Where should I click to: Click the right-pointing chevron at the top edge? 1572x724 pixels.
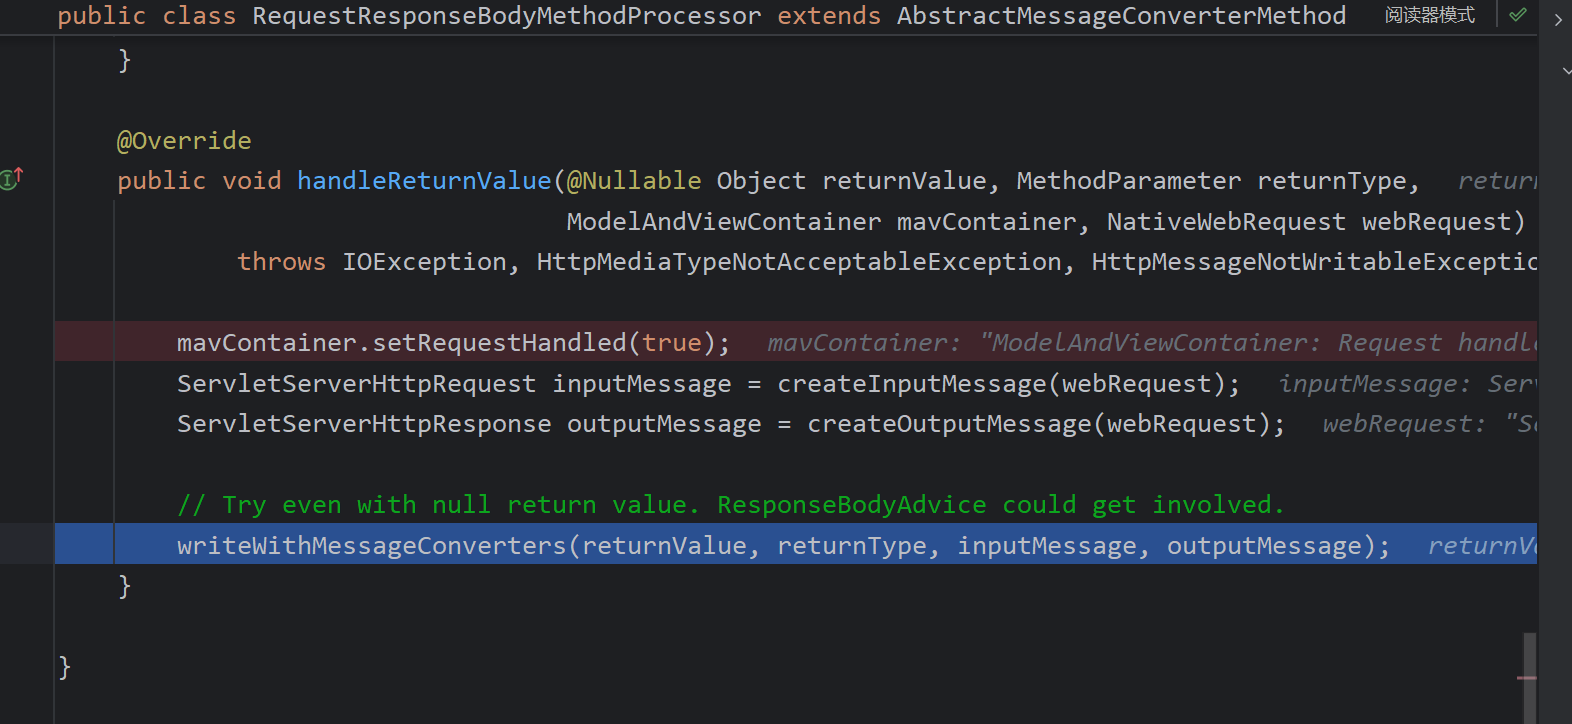pos(1558,19)
